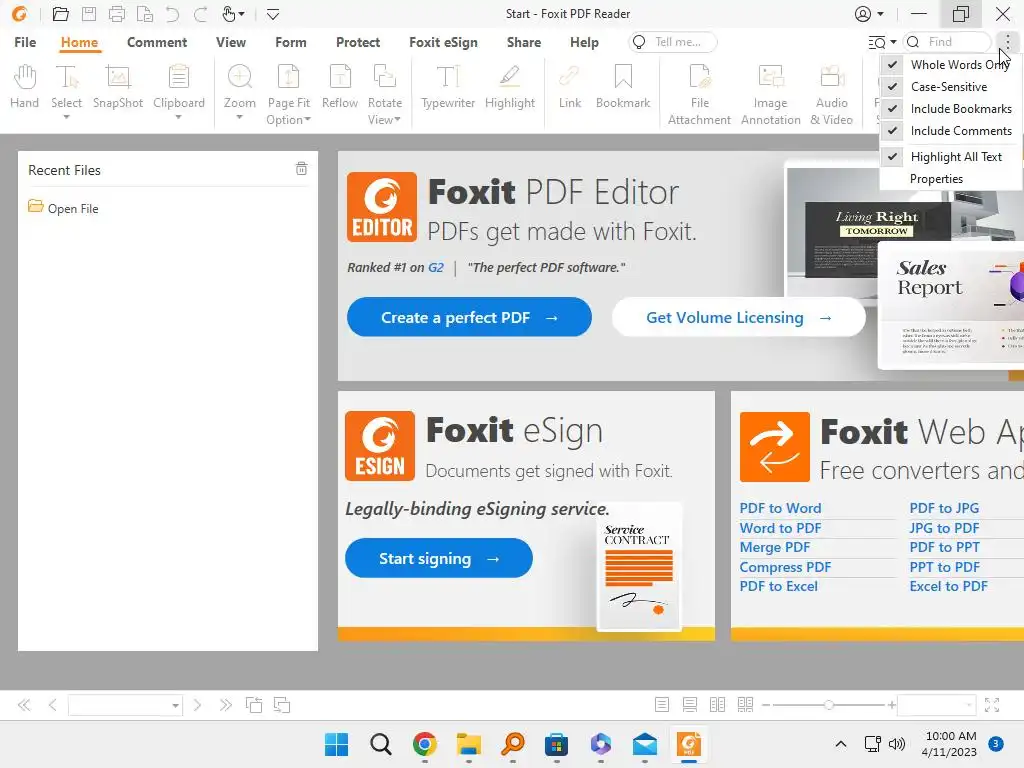
Task: Go to last page using double-right arrows
Action: 225,705
